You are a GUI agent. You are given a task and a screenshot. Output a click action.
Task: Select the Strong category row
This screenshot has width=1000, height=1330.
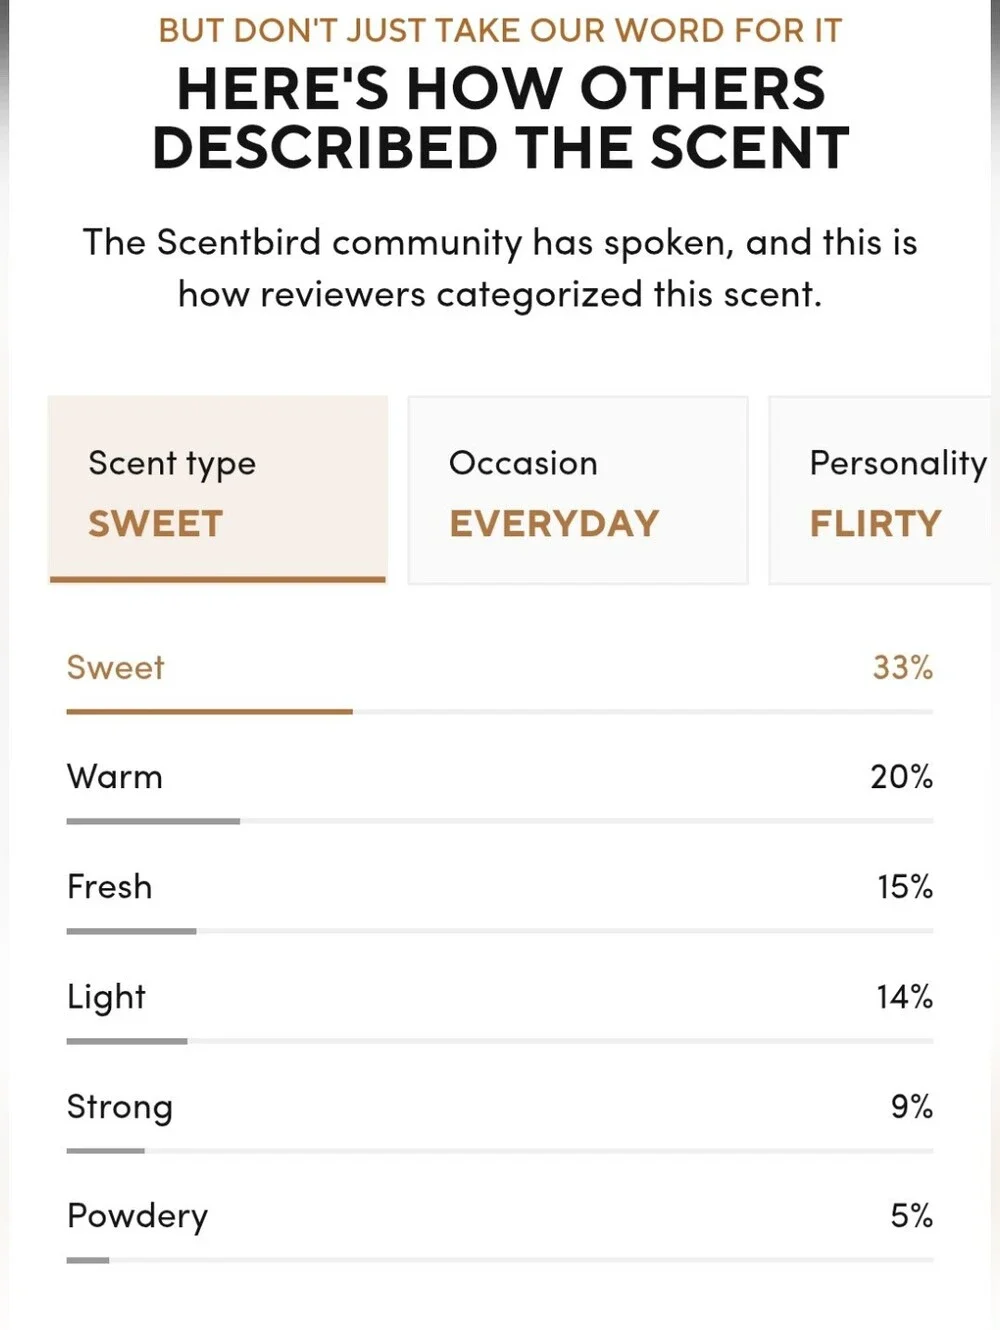pos(500,1119)
